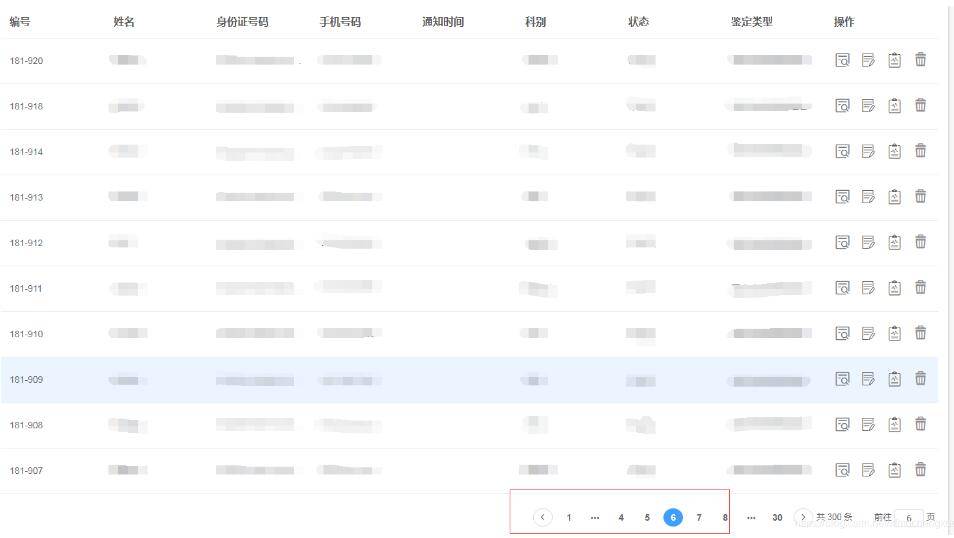View details of record 181-918

pos(842,106)
